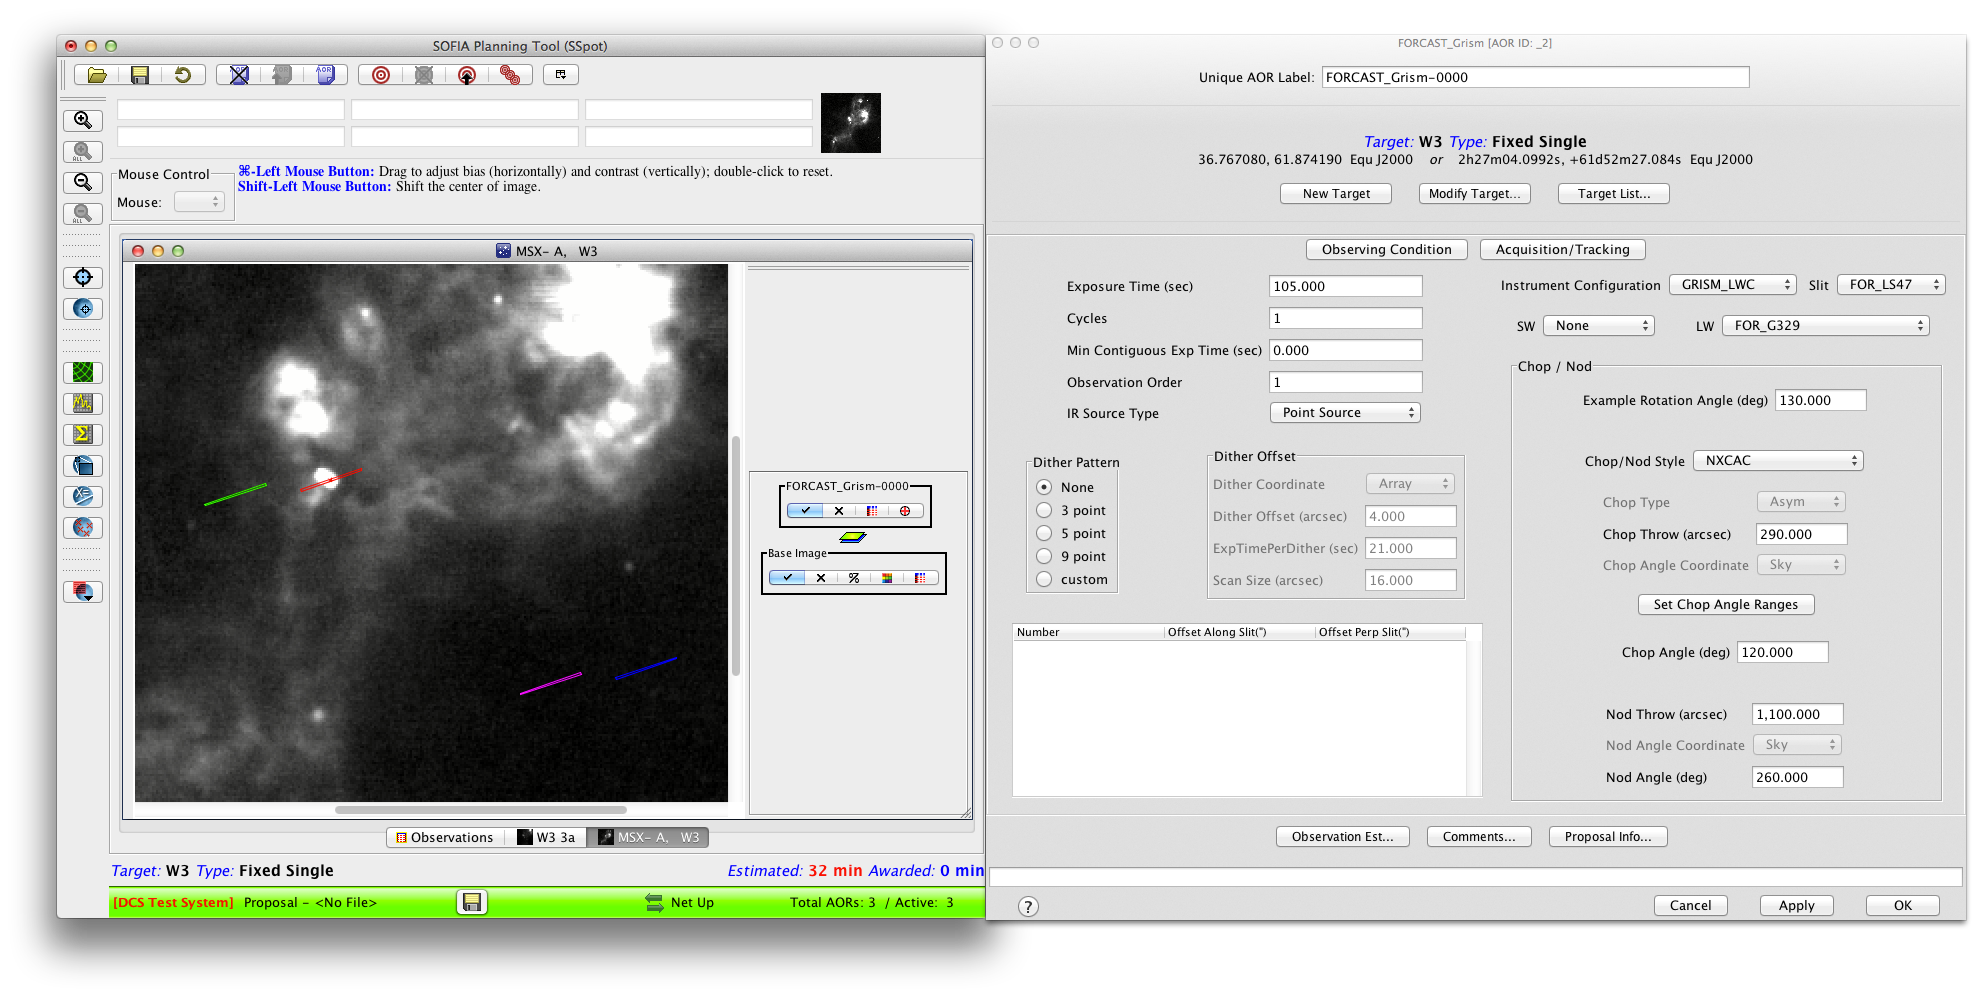Click the question mark help icon
1973x997 pixels.
pyautogui.click(x=1028, y=907)
